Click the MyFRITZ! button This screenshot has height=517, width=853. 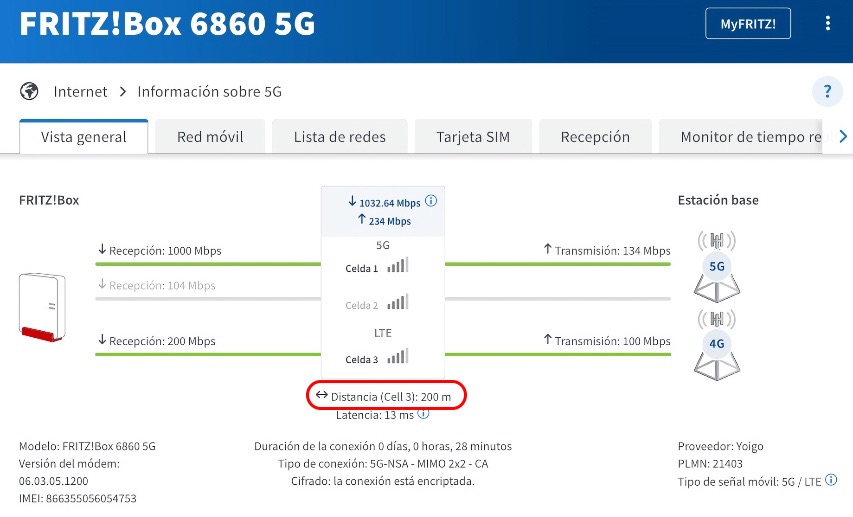(747, 23)
